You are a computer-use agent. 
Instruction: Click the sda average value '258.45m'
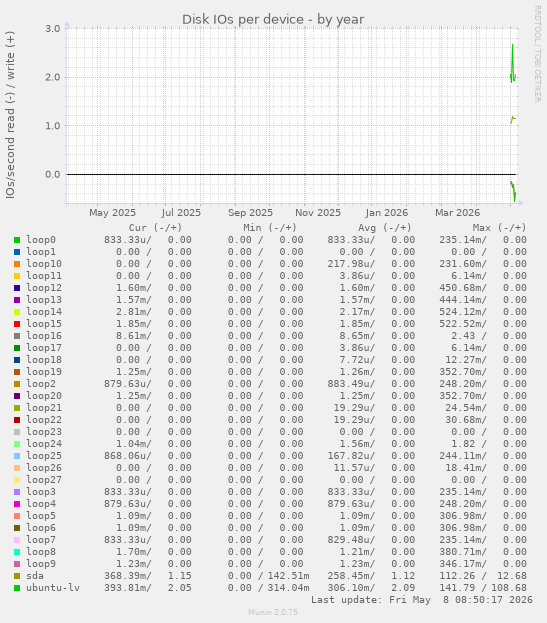coord(349,576)
